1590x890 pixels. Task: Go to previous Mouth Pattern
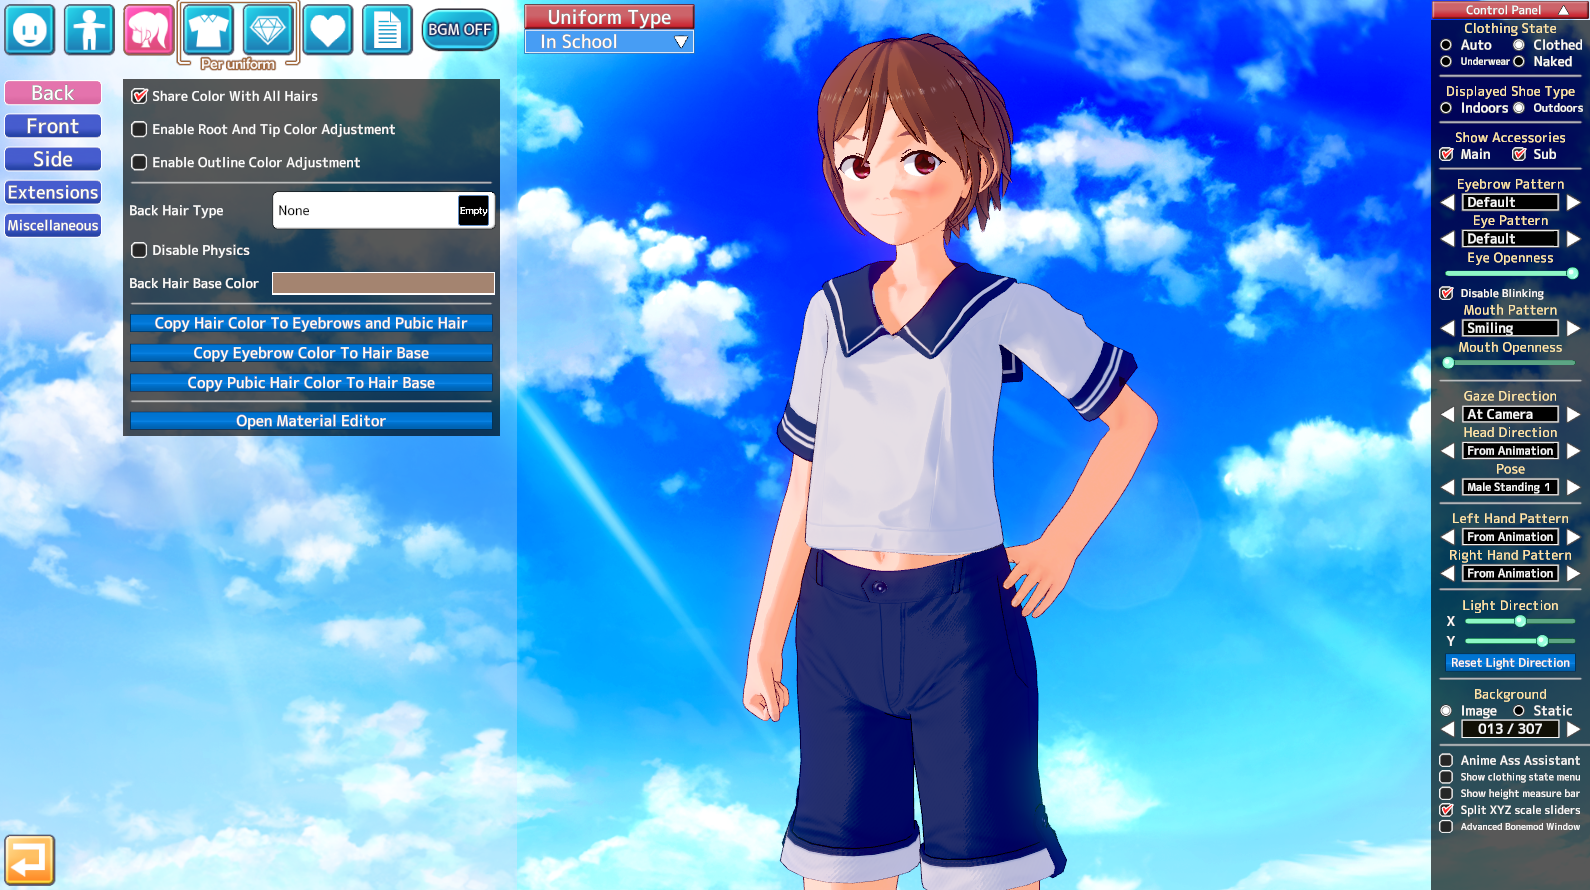point(1447,328)
